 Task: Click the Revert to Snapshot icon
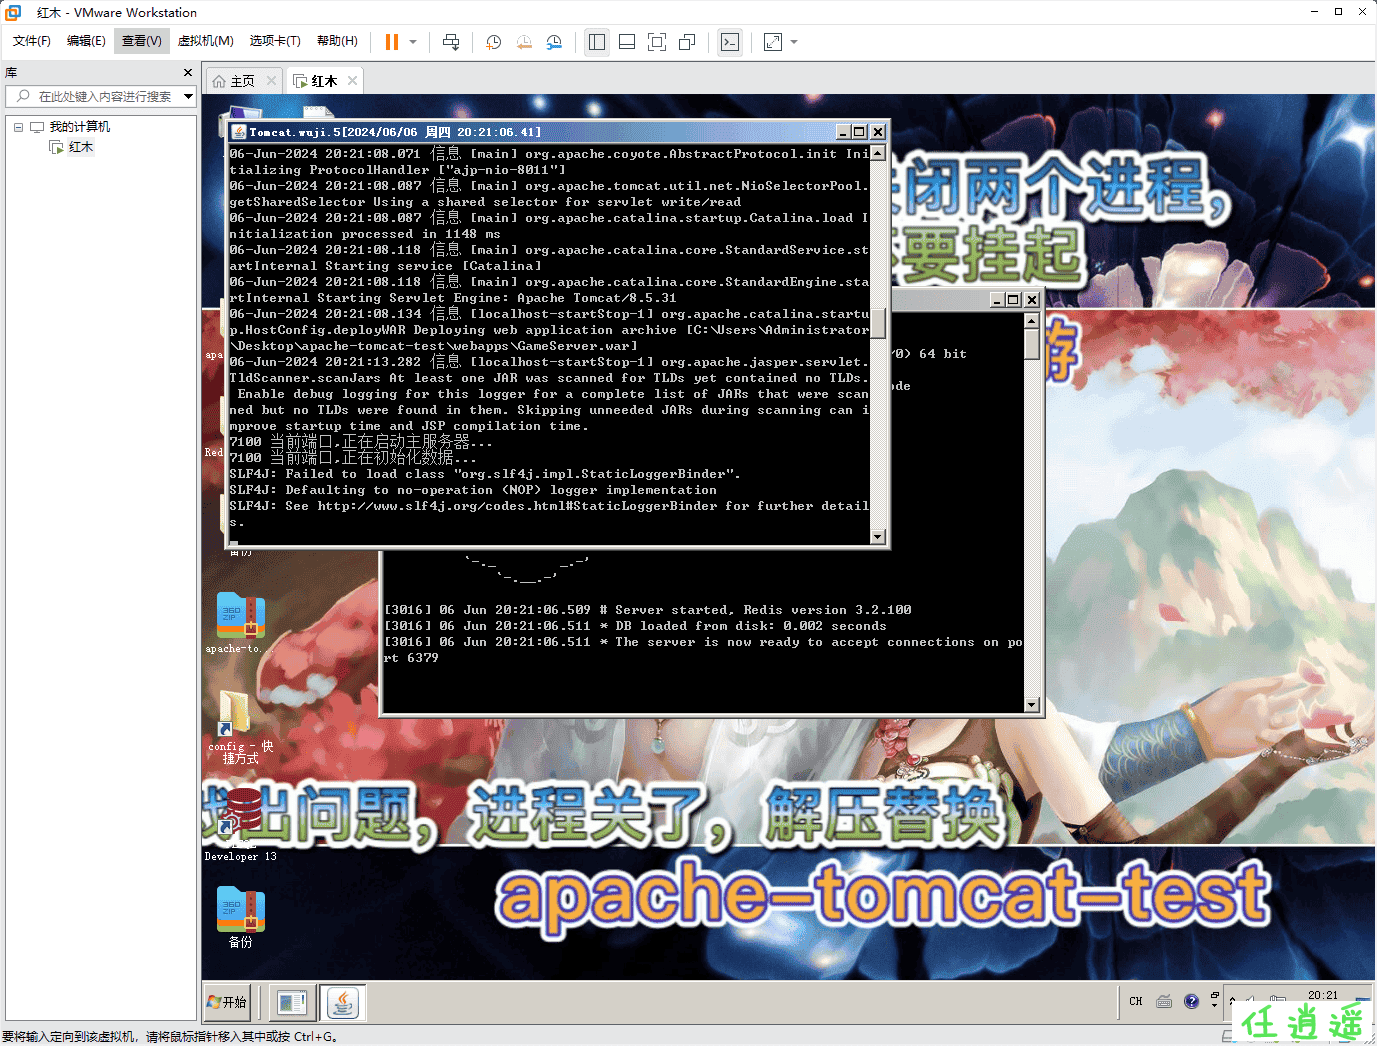coord(524,42)
